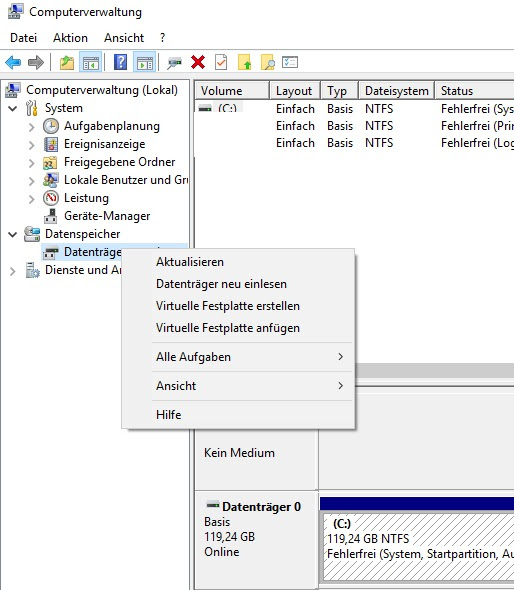
Task: Click the Lokale Benutzer users icon
Action: (51, 180)
